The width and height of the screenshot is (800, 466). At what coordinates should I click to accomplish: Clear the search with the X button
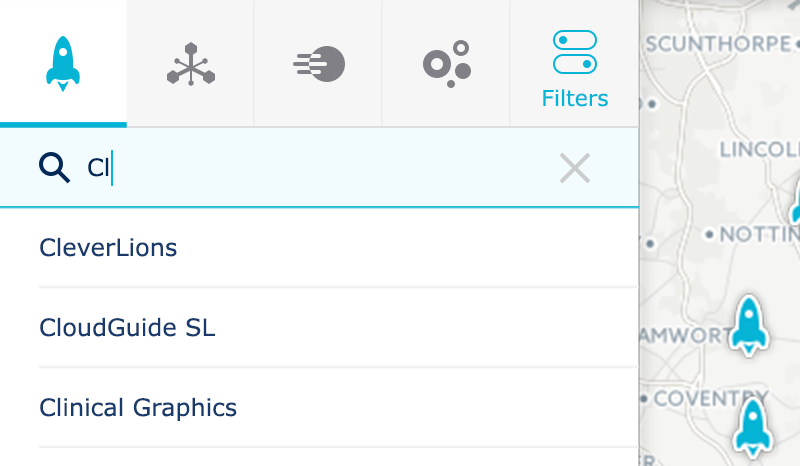point(575,168)
